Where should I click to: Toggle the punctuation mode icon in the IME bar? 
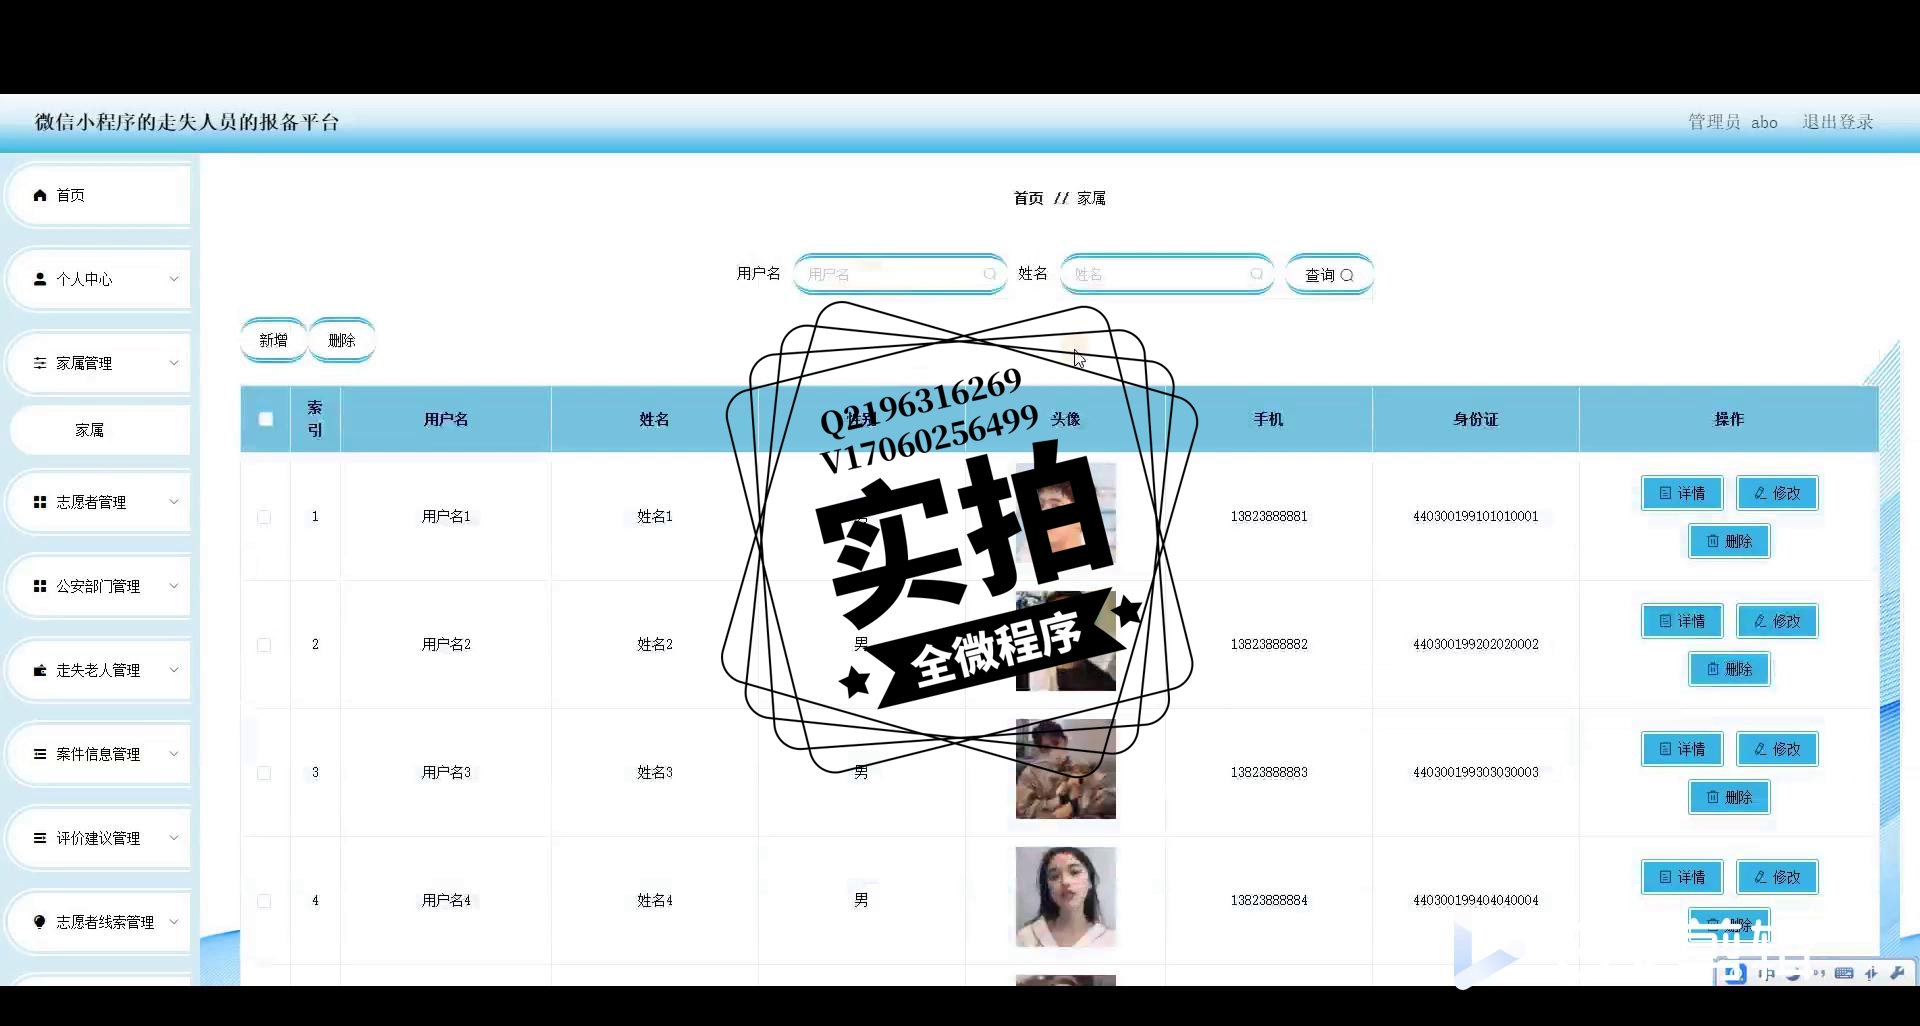click(x=1818, y=974)
